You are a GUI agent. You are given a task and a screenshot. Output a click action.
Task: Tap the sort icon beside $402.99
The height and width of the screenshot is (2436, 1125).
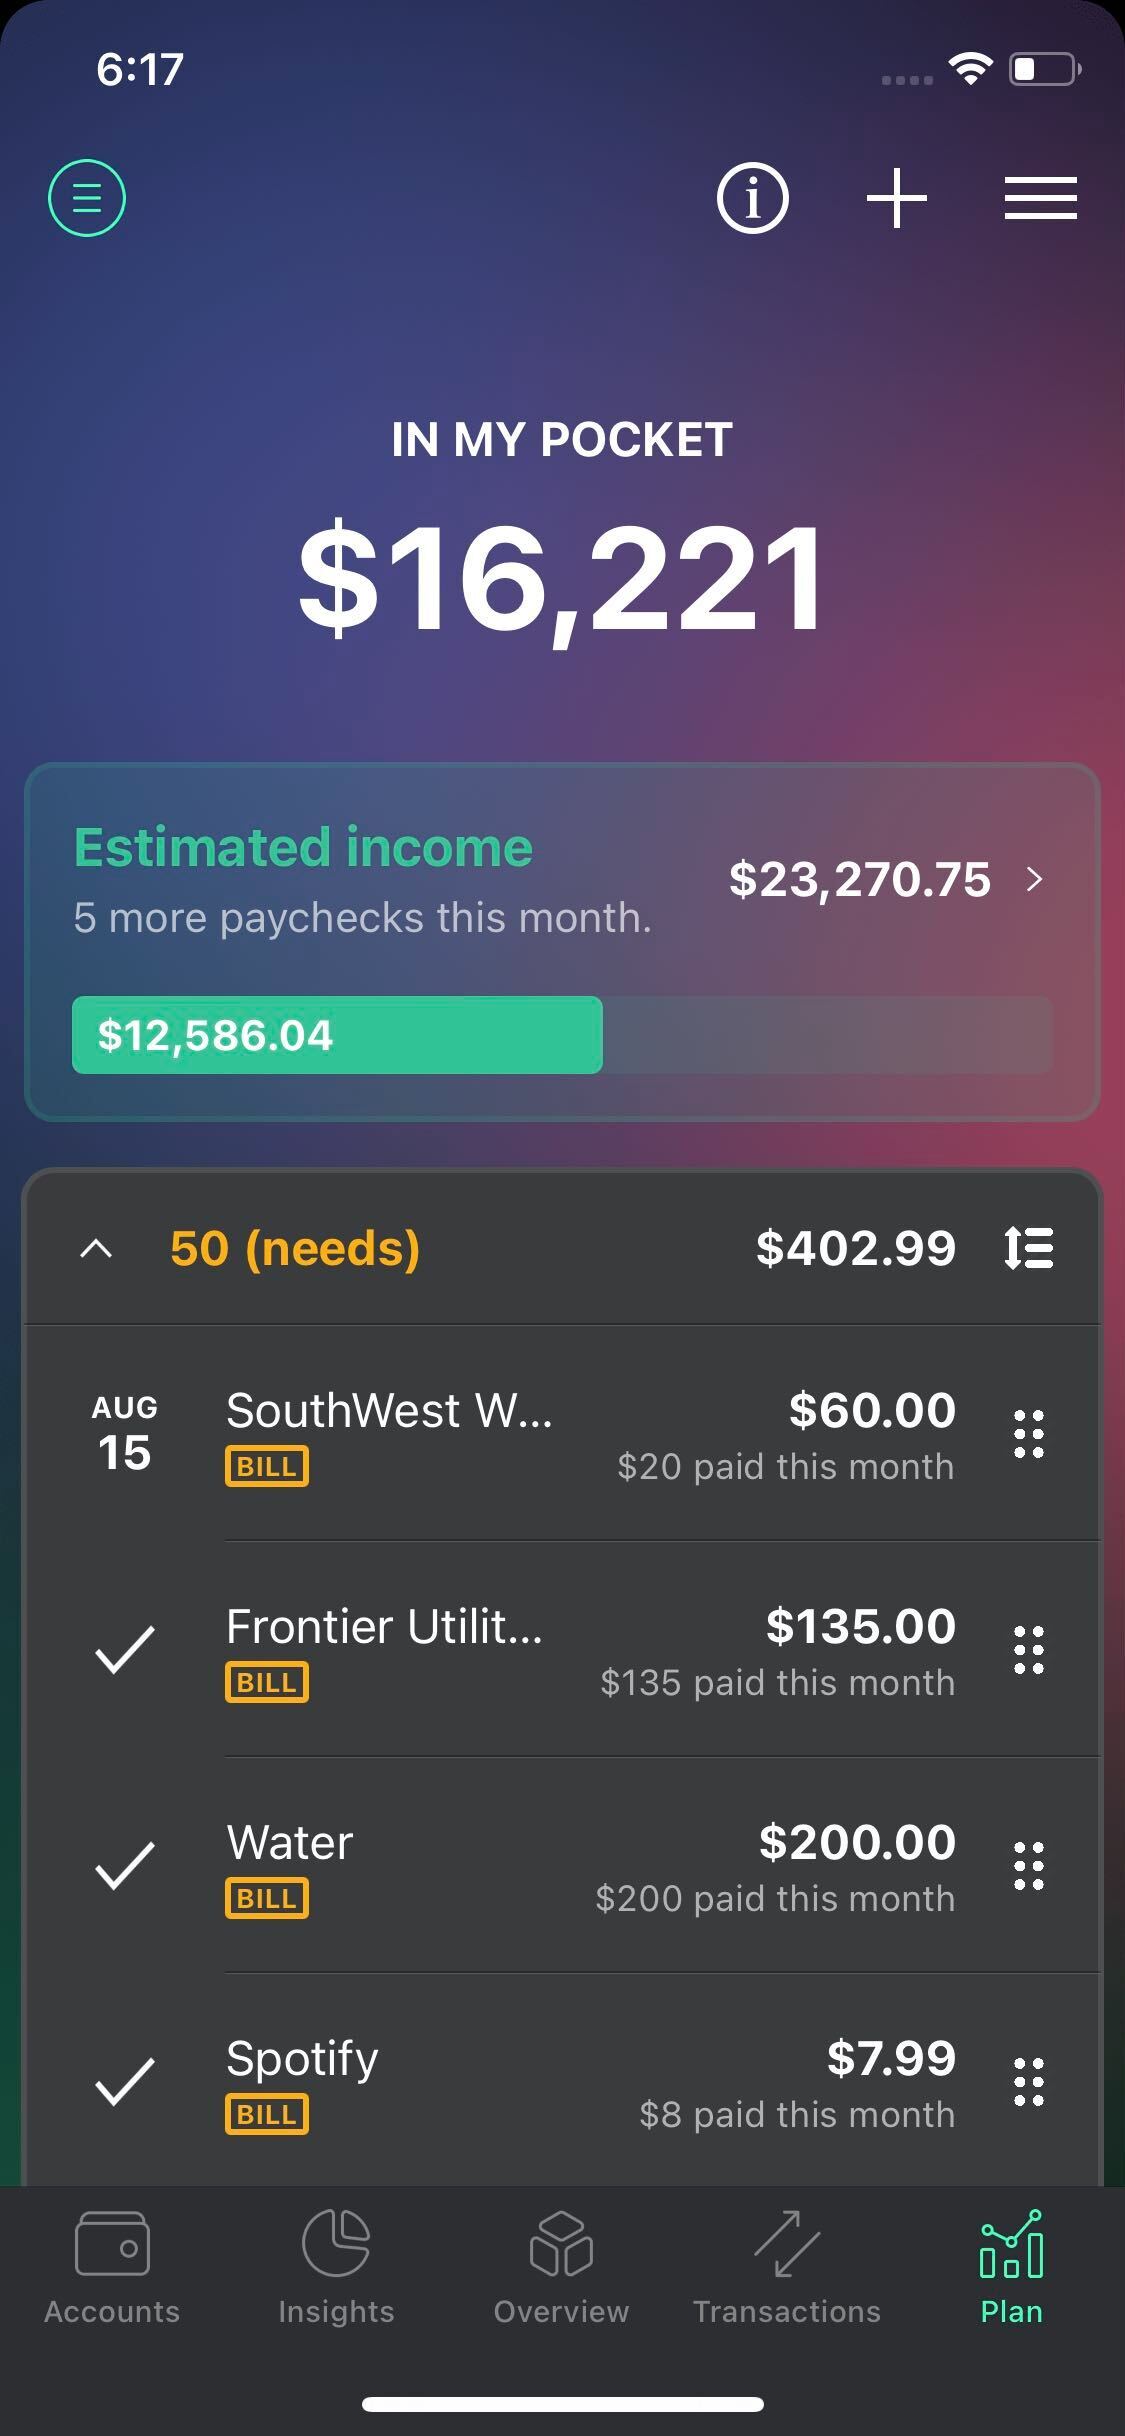[1029, 1248]
